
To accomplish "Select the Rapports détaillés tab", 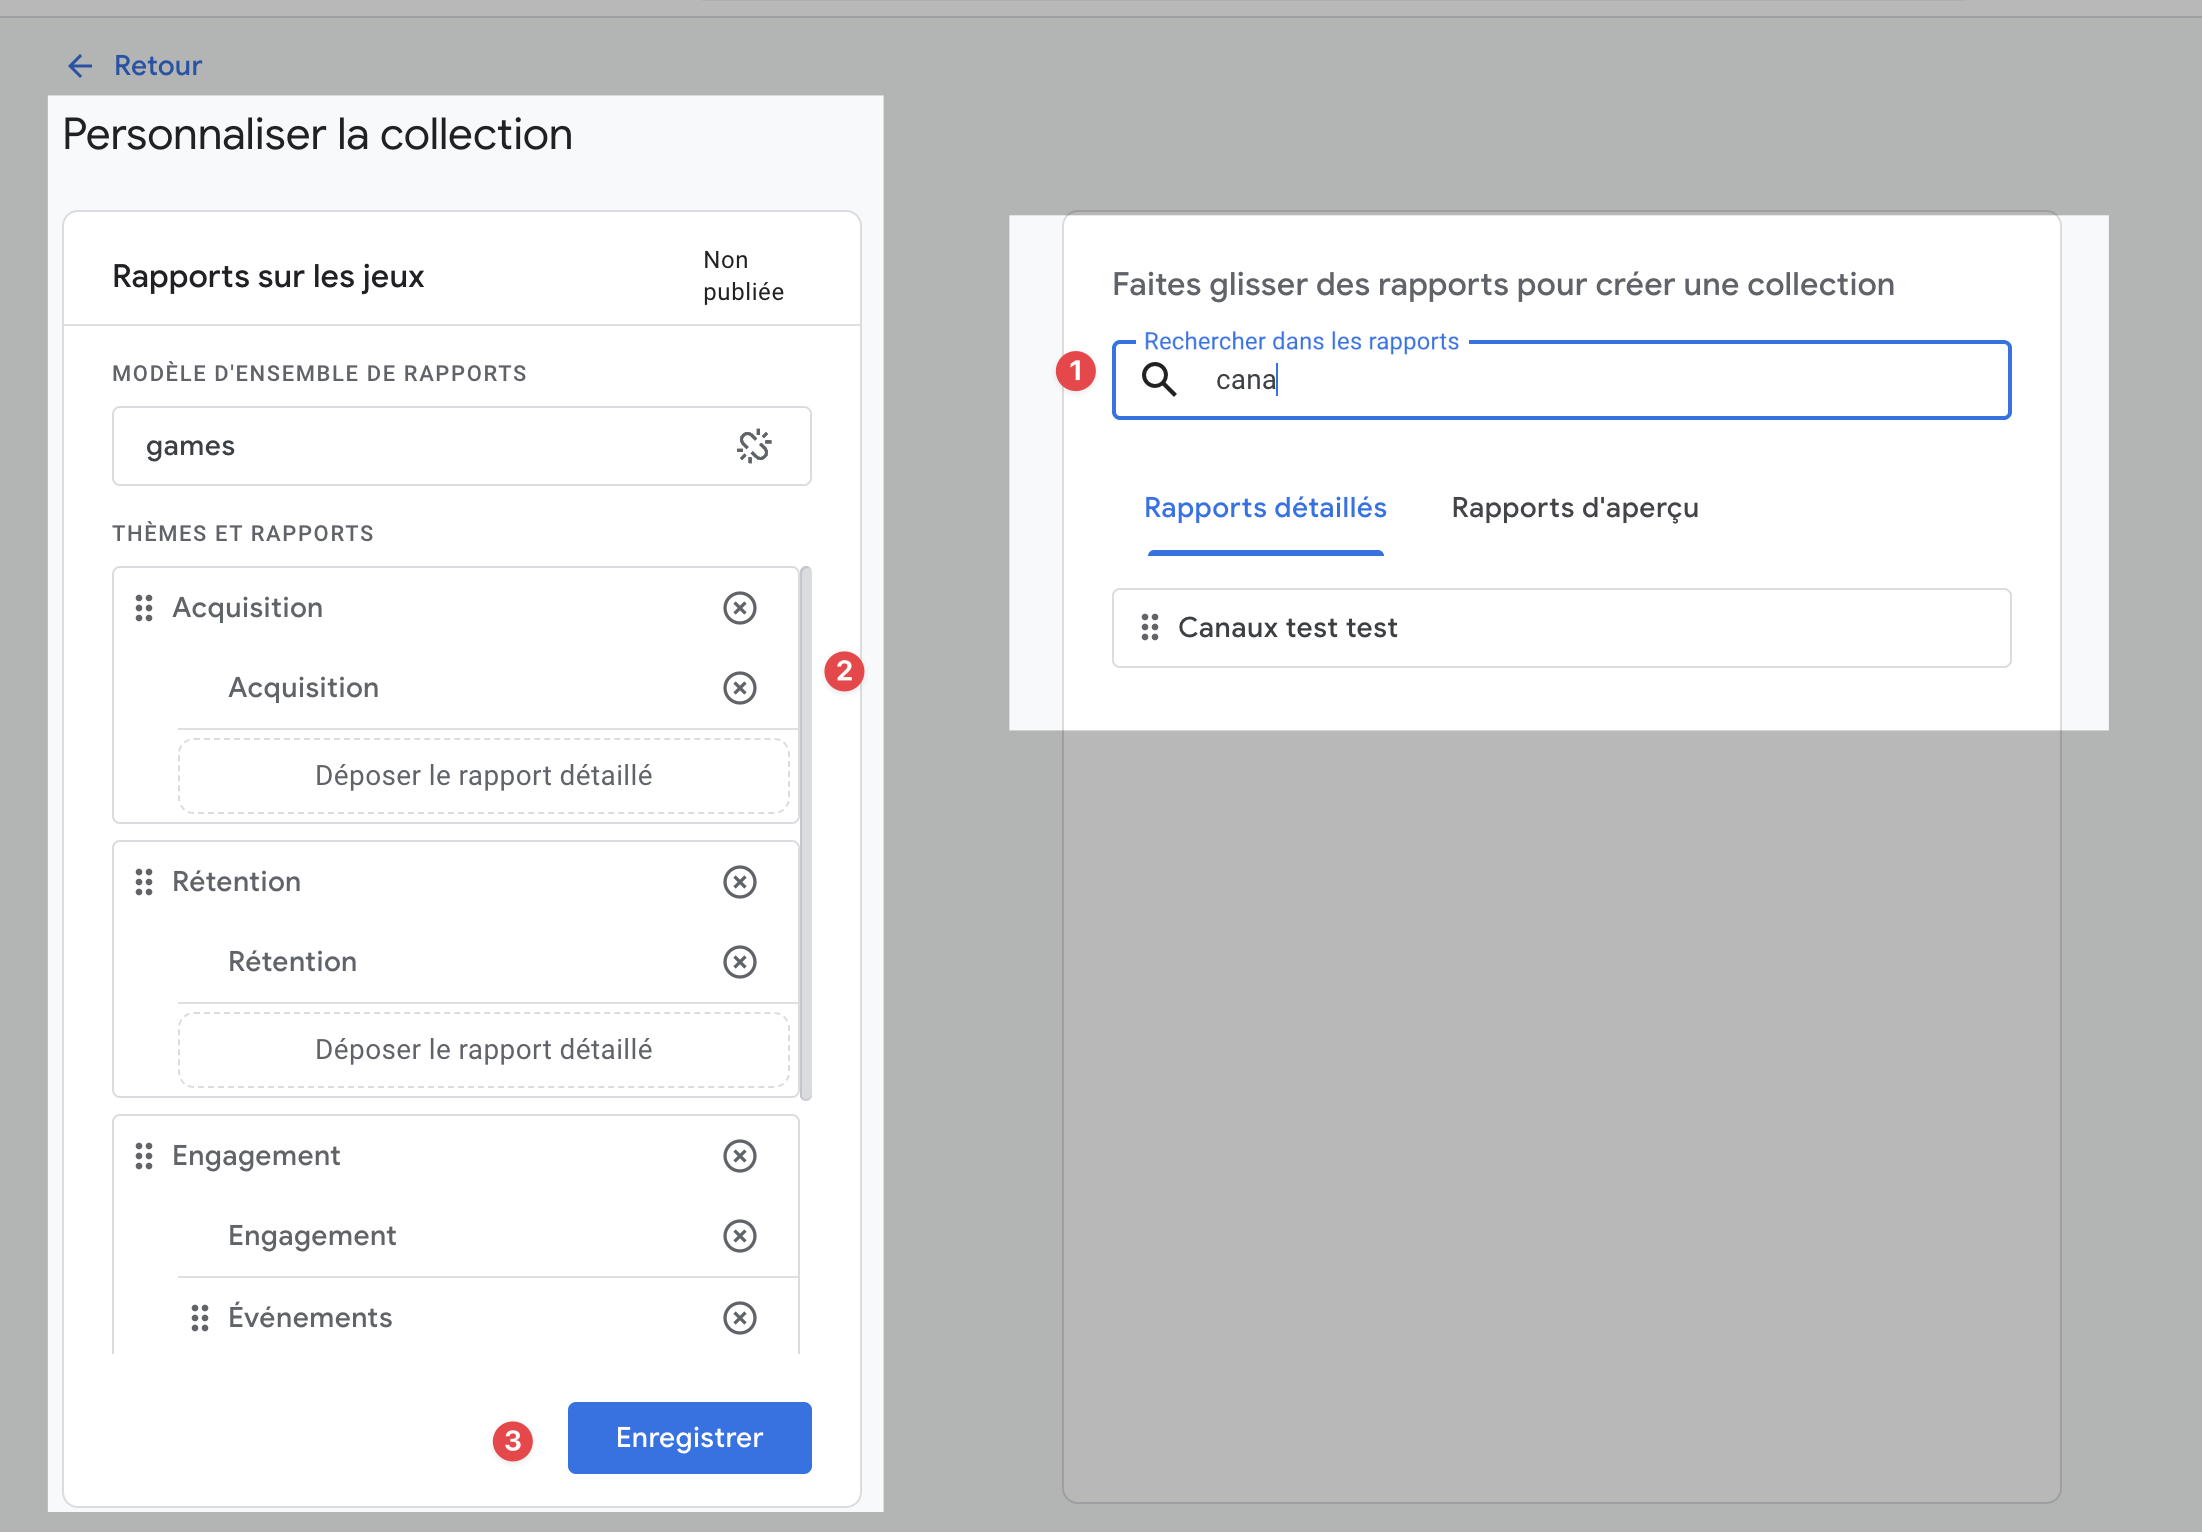I will [1265, 508].
